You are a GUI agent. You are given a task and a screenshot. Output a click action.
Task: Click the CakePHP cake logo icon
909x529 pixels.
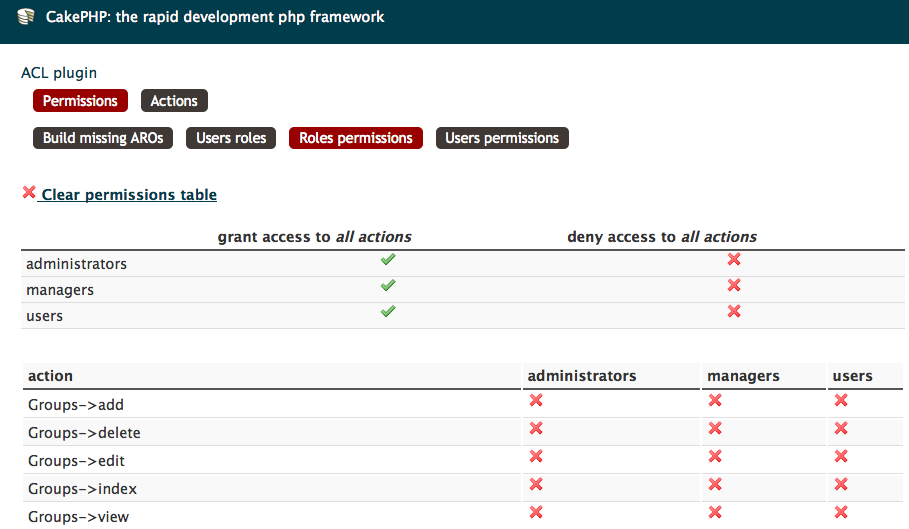(x=26, y=17)
